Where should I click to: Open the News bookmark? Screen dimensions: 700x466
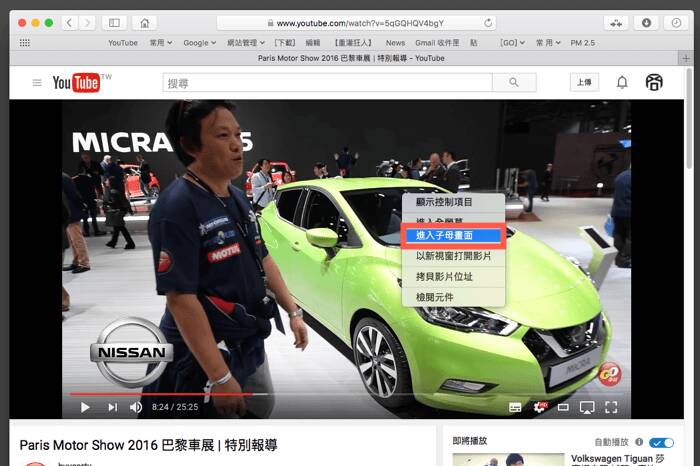tap(395, 43)
